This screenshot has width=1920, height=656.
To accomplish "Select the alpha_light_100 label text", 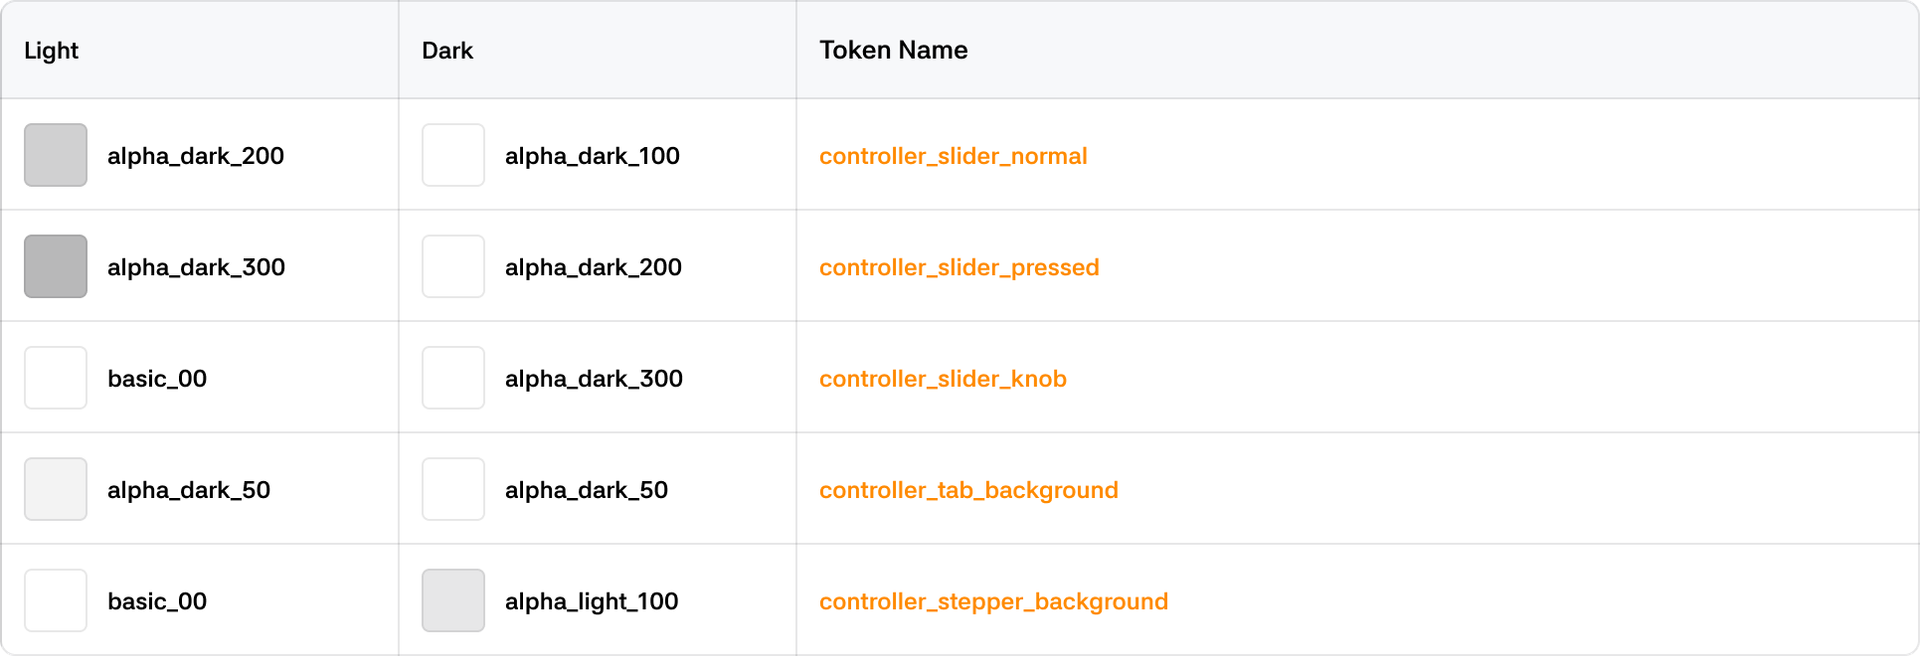I will click(x=591, y=601).
